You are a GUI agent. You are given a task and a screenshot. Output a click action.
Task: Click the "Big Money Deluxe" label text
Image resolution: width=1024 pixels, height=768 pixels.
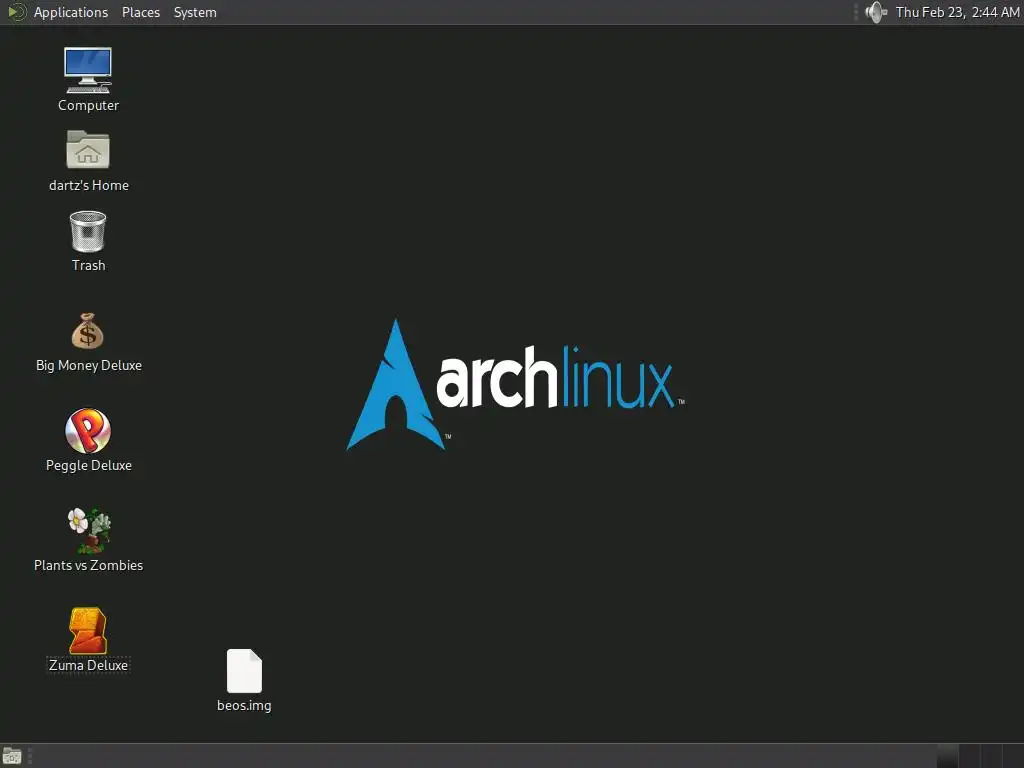click(x=89, y=366)
